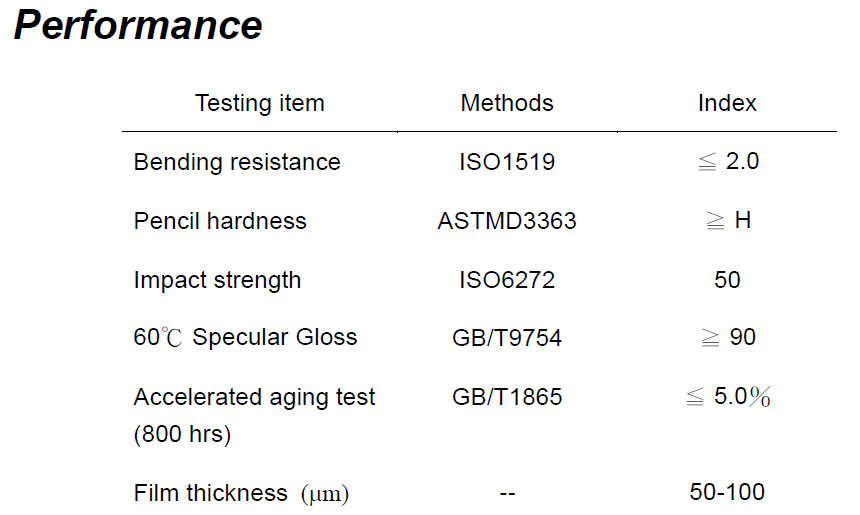The height and width of the screenshot is (515, 860).
Task: Click the ≤ 2.0 index value
Action: (x=728, y=161)
